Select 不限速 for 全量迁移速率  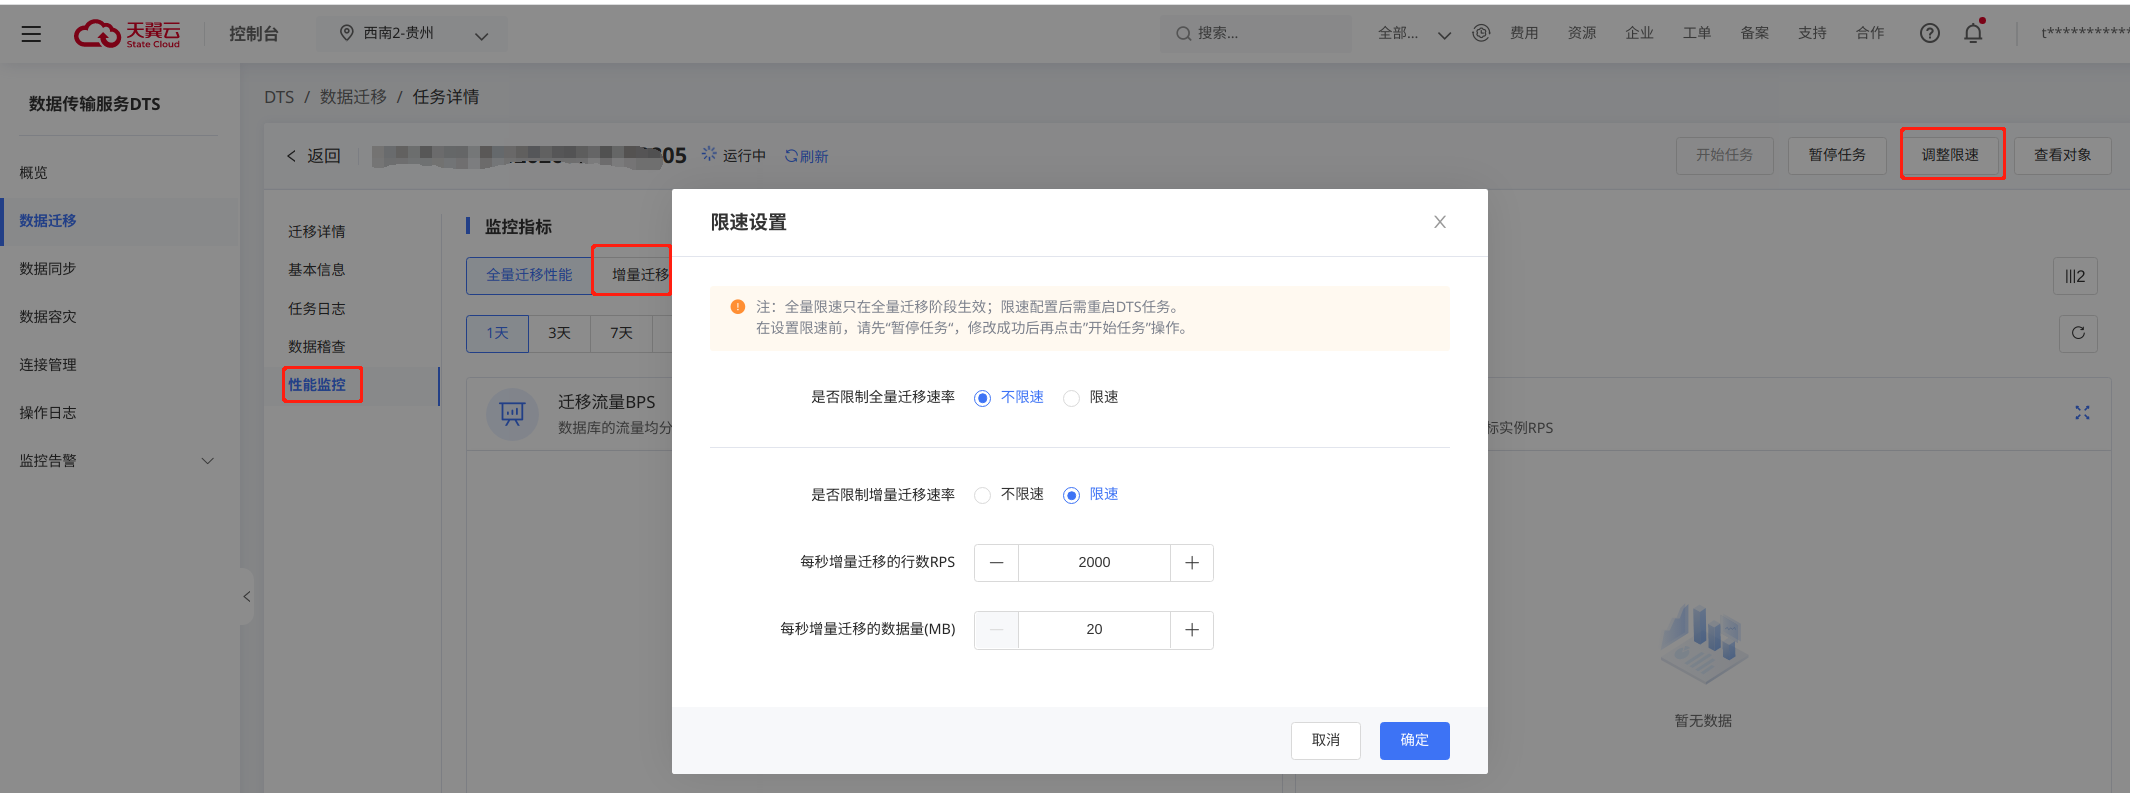pyautogui.click(x=1009, y=398)
